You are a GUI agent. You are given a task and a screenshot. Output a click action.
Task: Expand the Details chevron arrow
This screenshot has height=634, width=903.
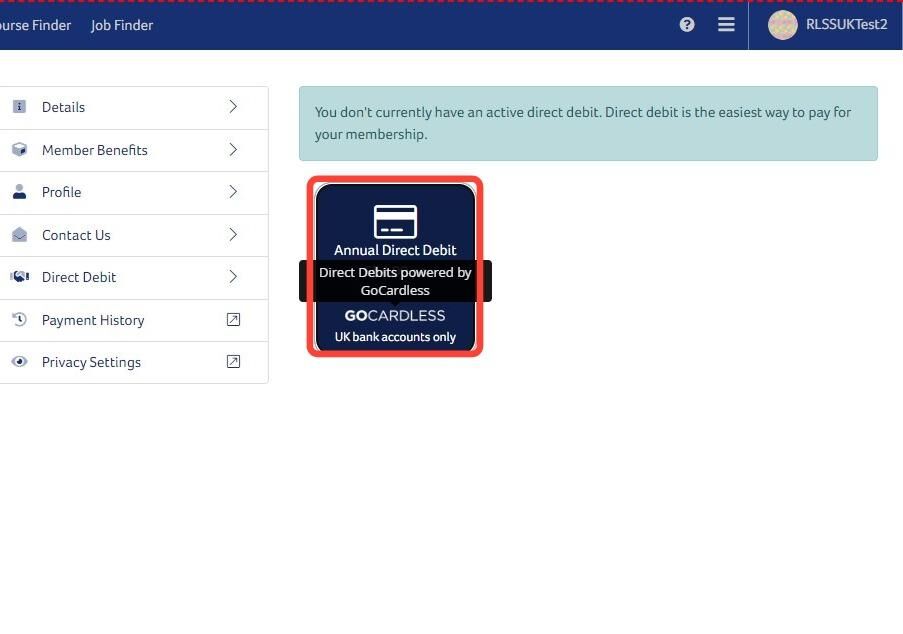(x=233, y=107)
